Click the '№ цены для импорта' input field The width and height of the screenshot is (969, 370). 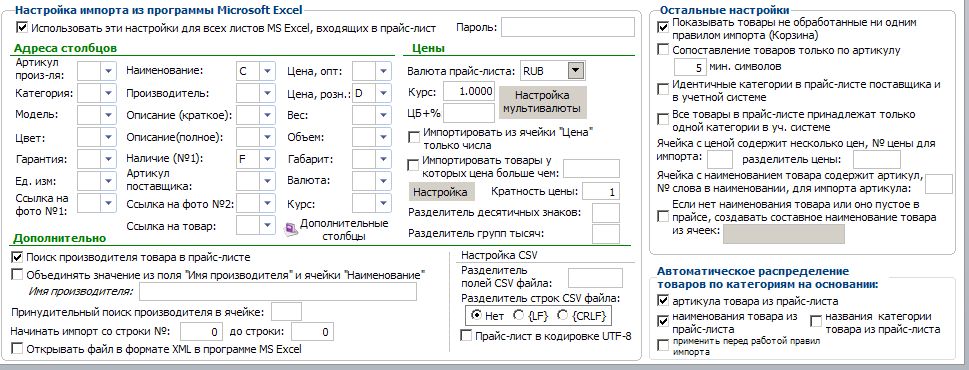719,159
